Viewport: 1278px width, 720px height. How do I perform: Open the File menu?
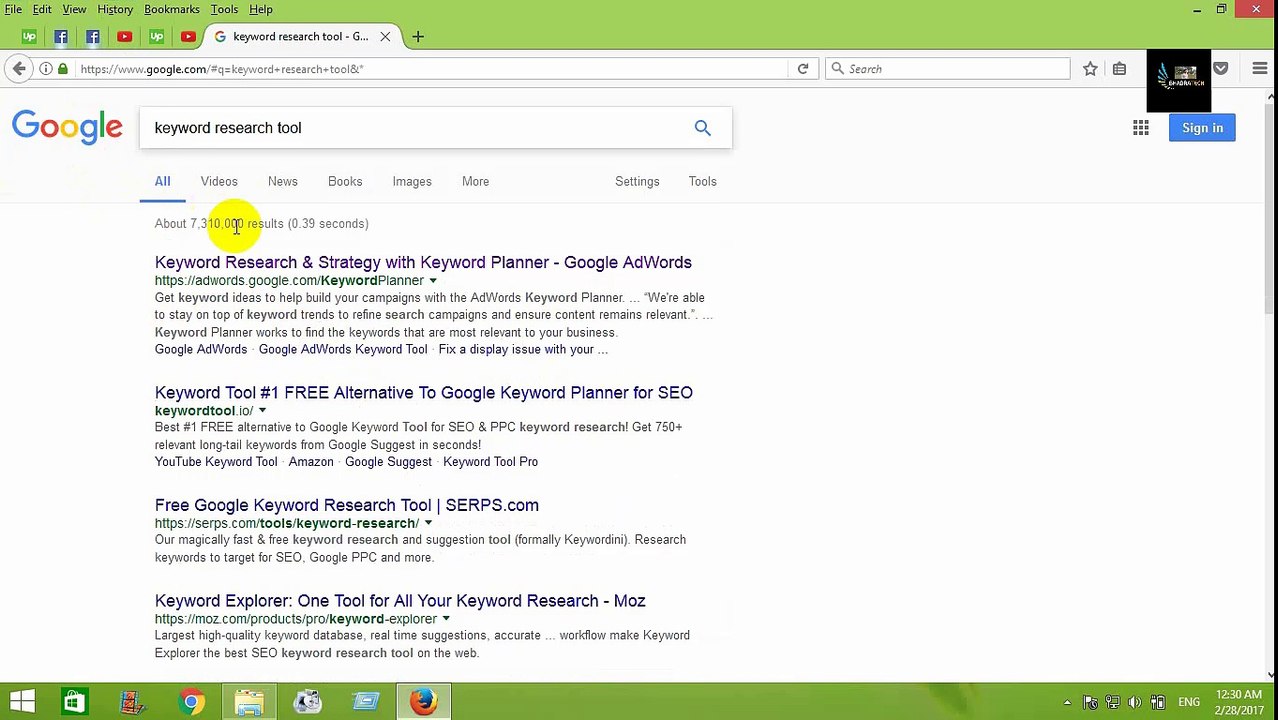click(13, 9)
